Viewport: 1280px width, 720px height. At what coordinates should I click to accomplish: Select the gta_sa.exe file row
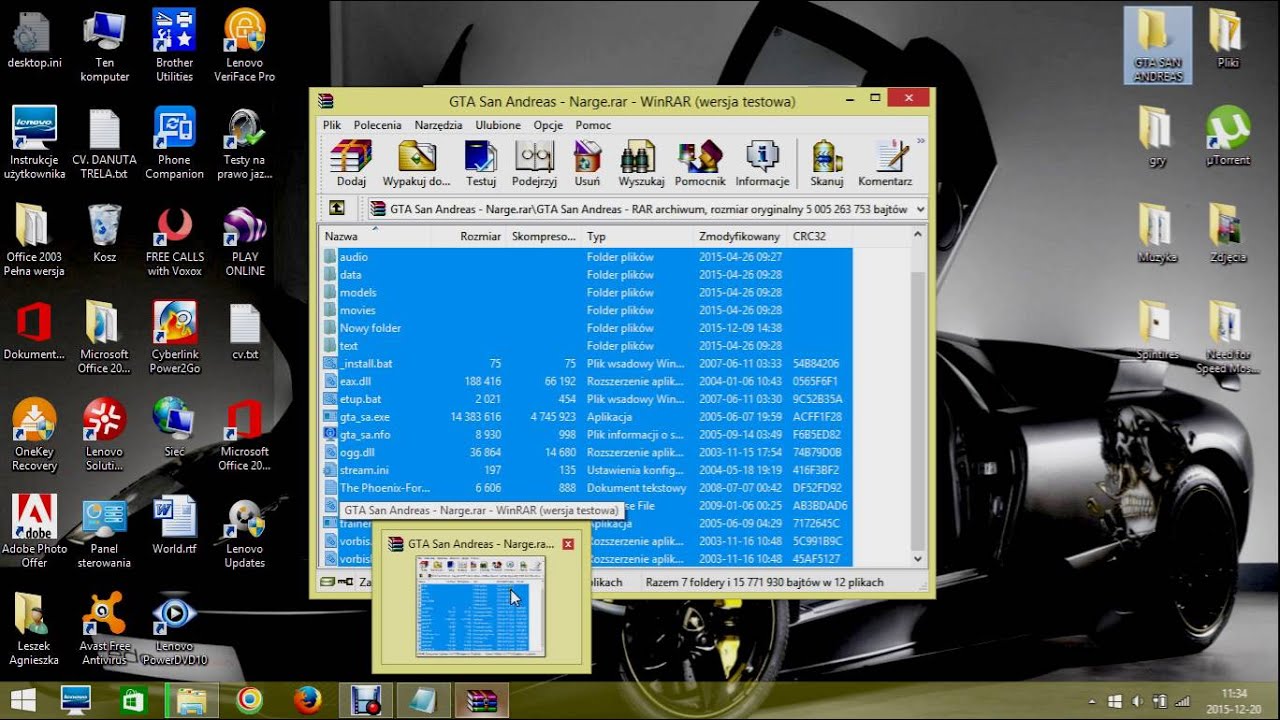[587, 417]
